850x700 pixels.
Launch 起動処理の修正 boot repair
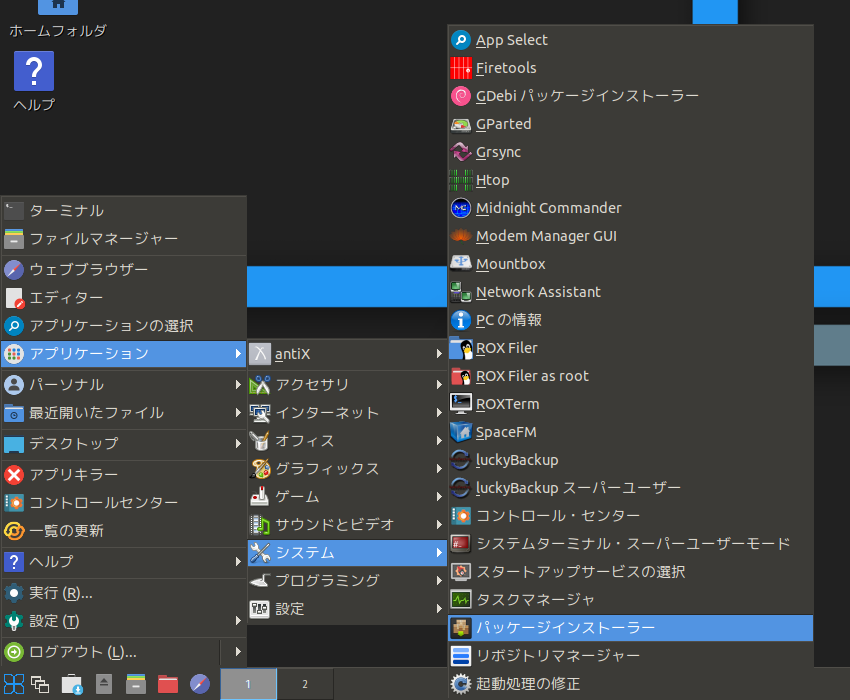click(x=630, y=684)
